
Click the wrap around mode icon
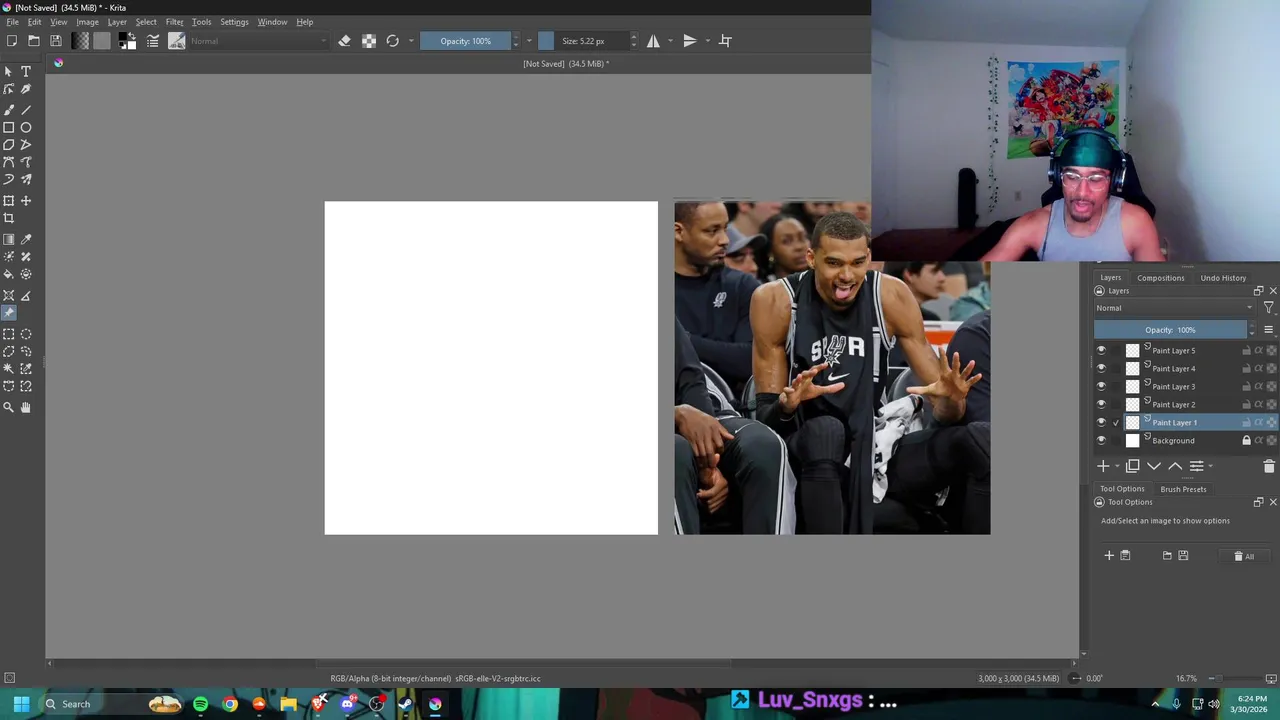[726, 41]
